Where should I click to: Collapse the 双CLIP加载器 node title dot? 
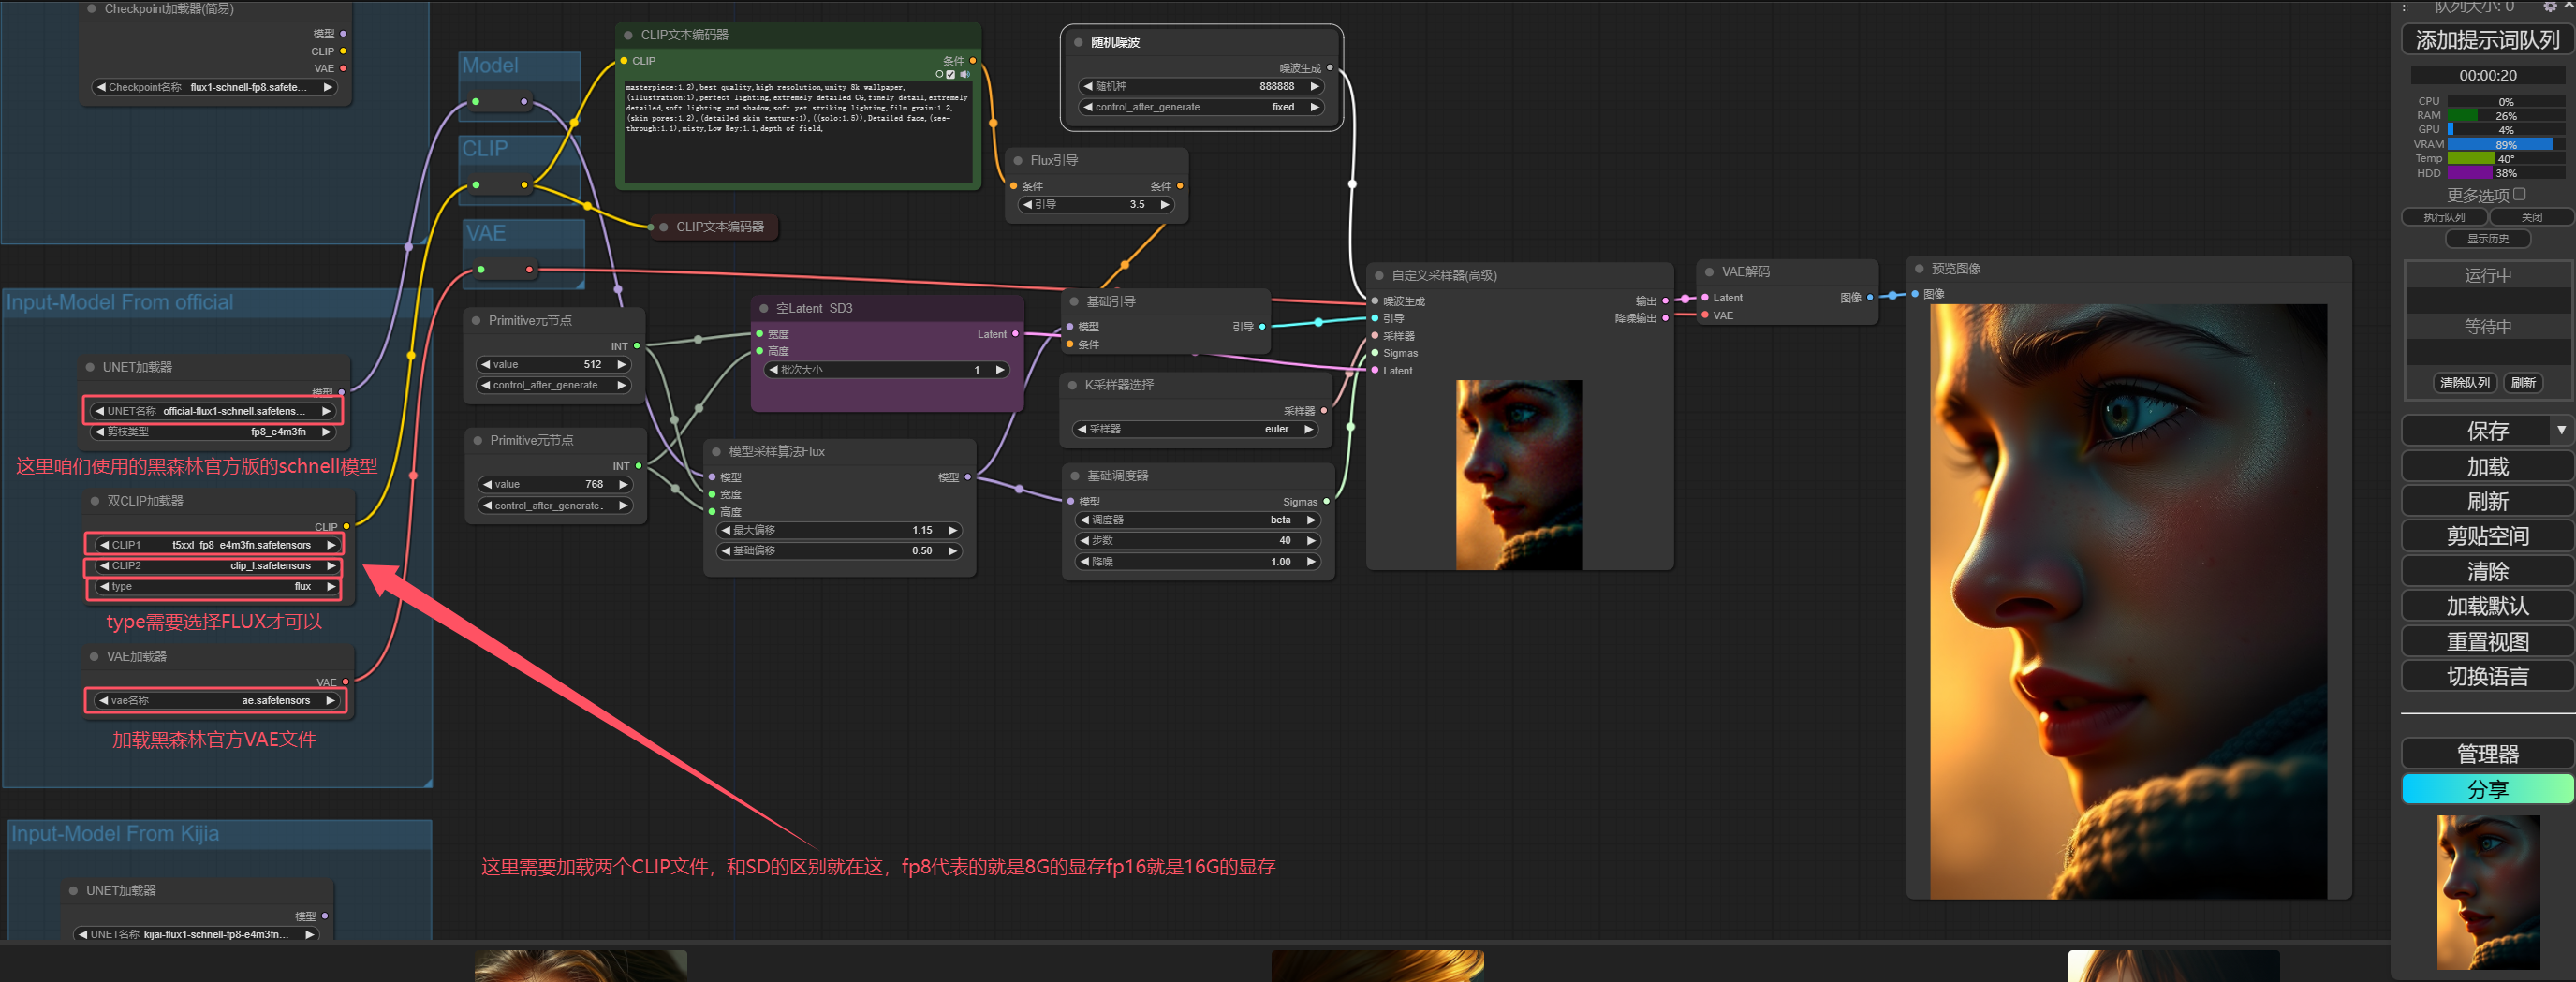click(95, 501)
